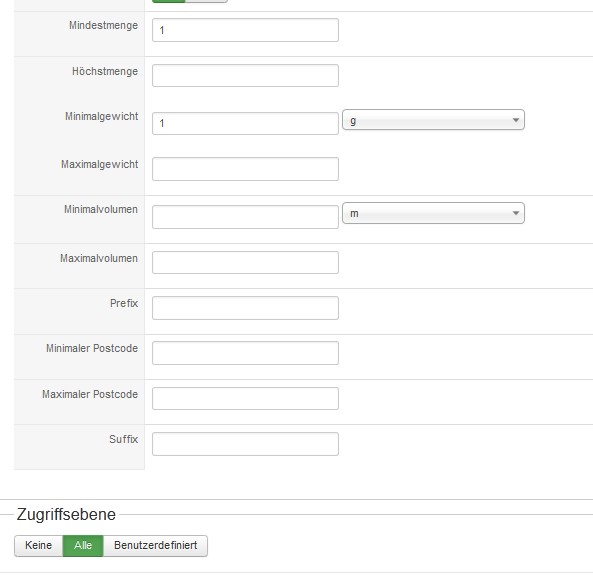Click the Minimalgewicht label text
The height and width of the screenshot is (577, 593).
(101, 116)
